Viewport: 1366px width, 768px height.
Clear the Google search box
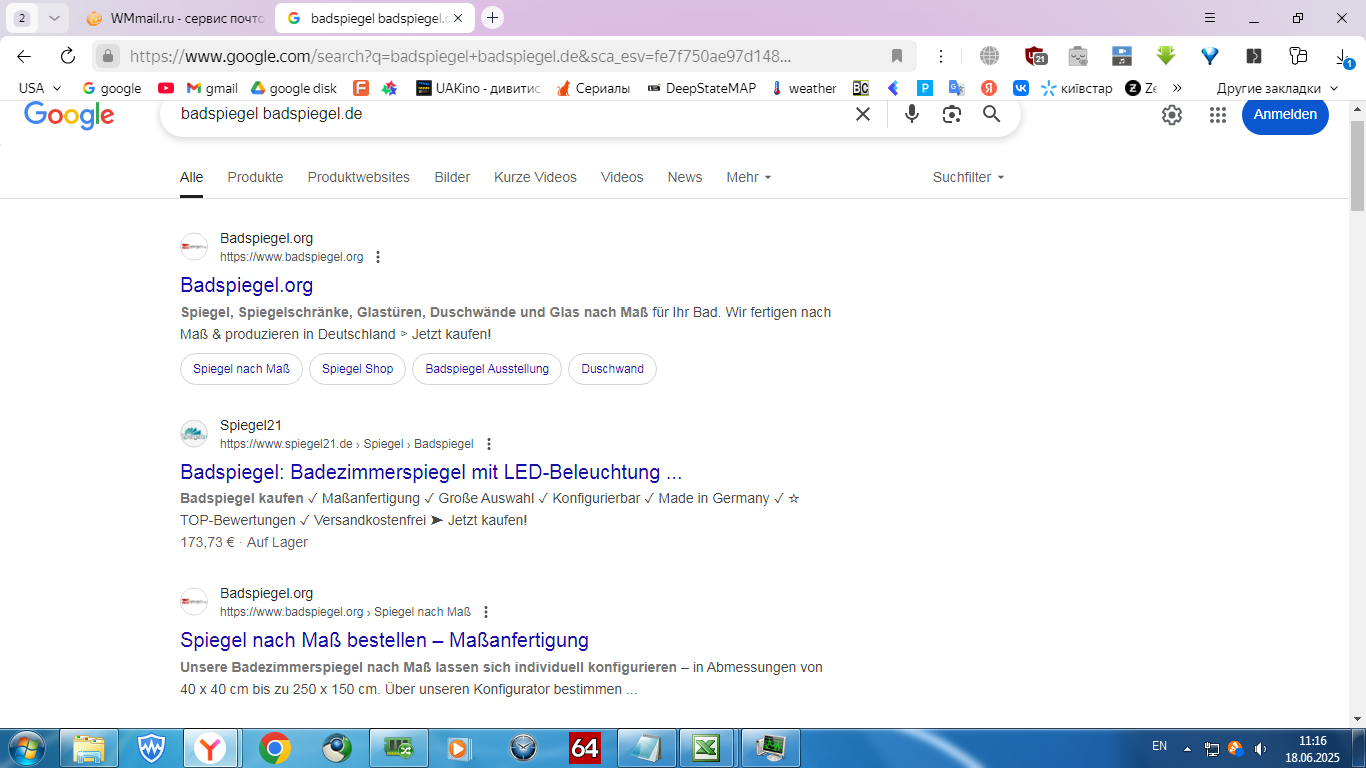click(x=863, y=114)
